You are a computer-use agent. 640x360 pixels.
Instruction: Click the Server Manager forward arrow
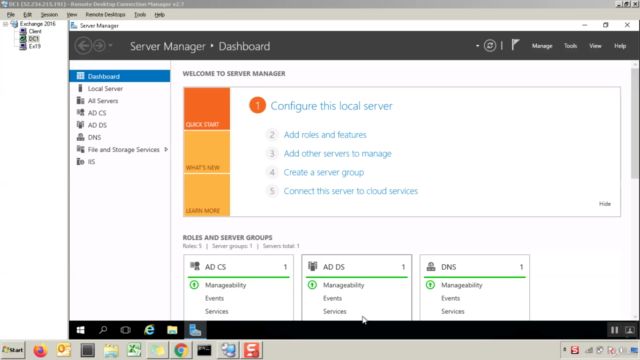click(99, 46)
